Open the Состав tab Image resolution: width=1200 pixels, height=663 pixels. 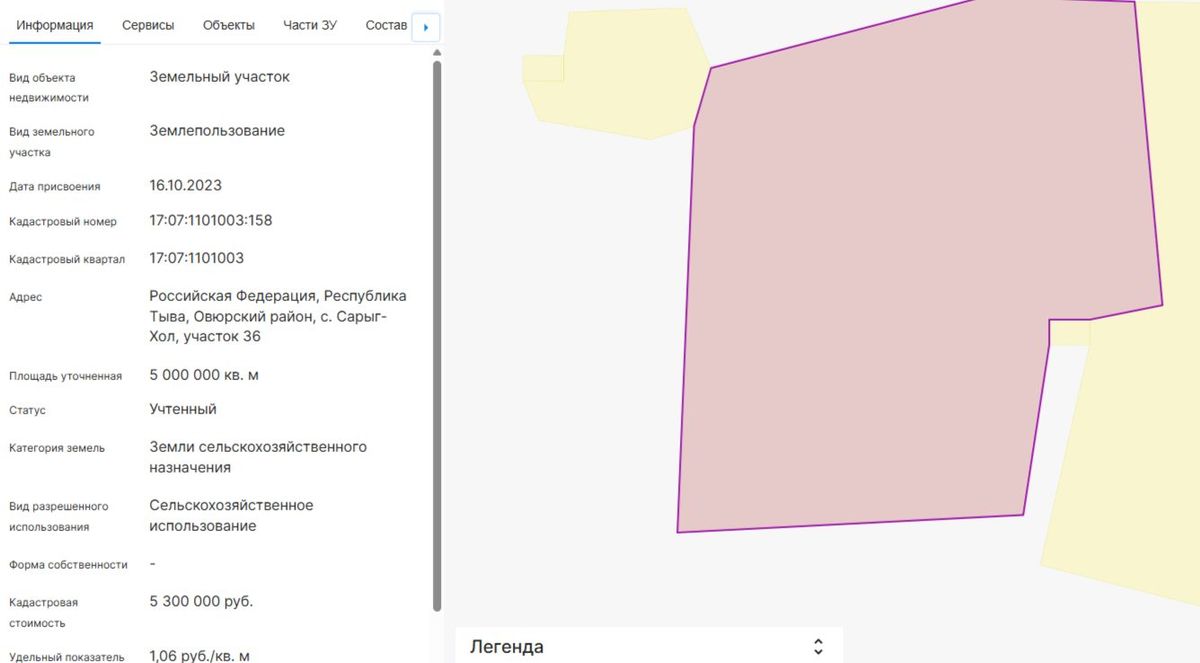(387, 25)
